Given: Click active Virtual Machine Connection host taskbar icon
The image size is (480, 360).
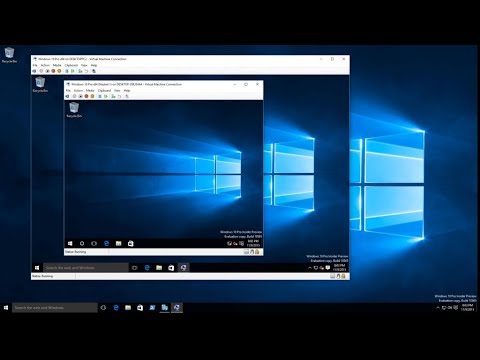Looking at the screenshot, I should 177,308.
